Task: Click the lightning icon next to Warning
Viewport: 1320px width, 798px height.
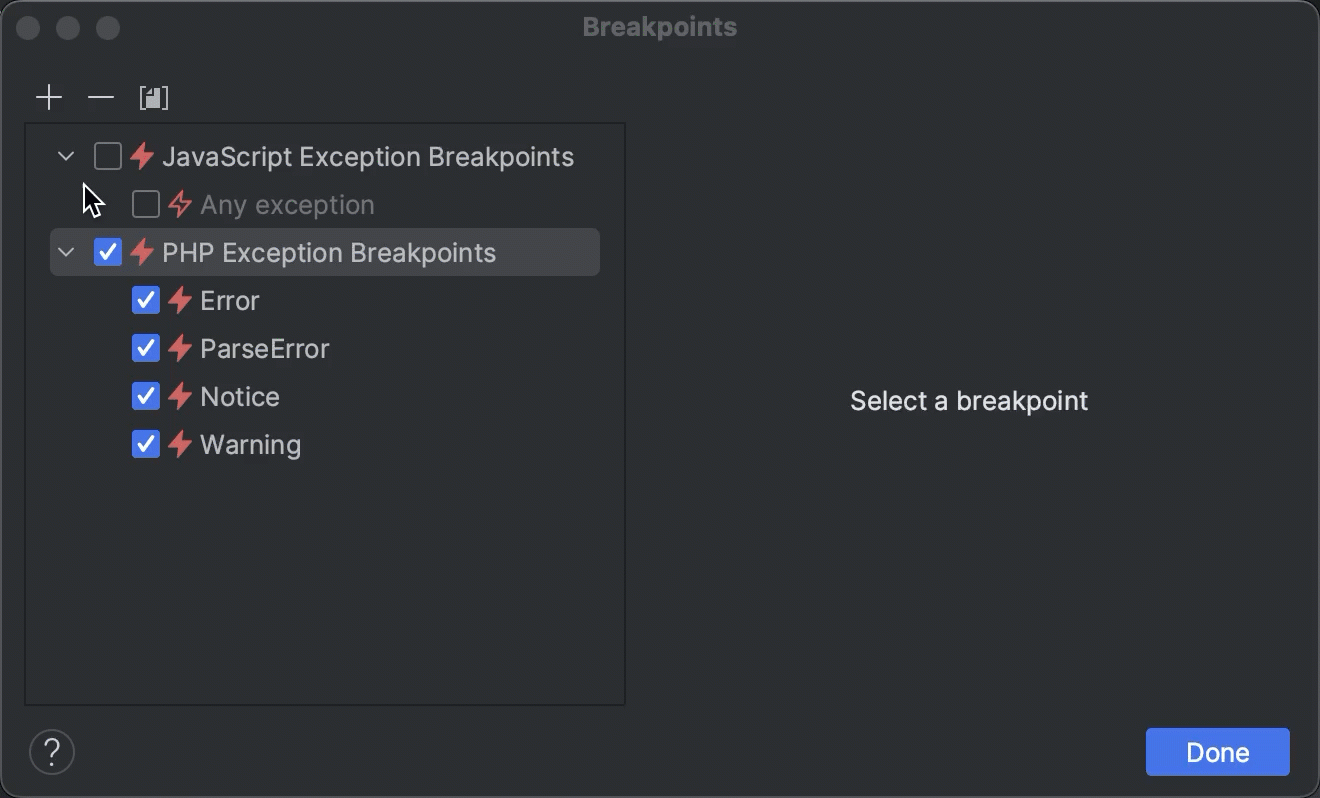Action: point(178,444)
